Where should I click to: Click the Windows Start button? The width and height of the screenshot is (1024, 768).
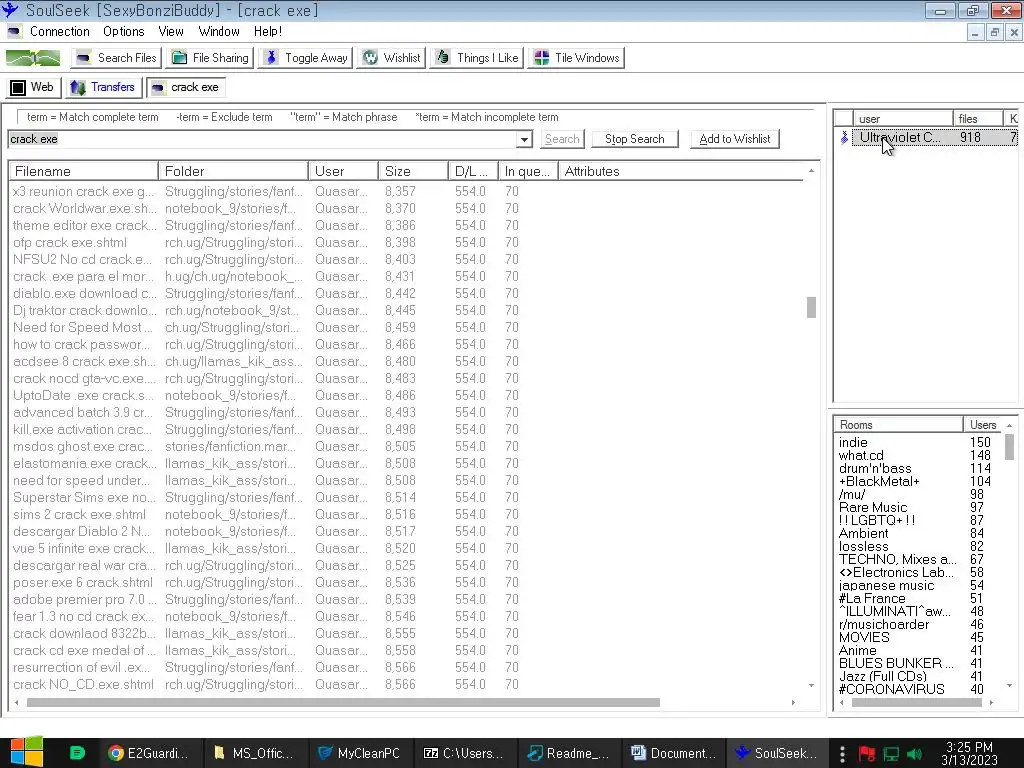[x=26, y=752]
